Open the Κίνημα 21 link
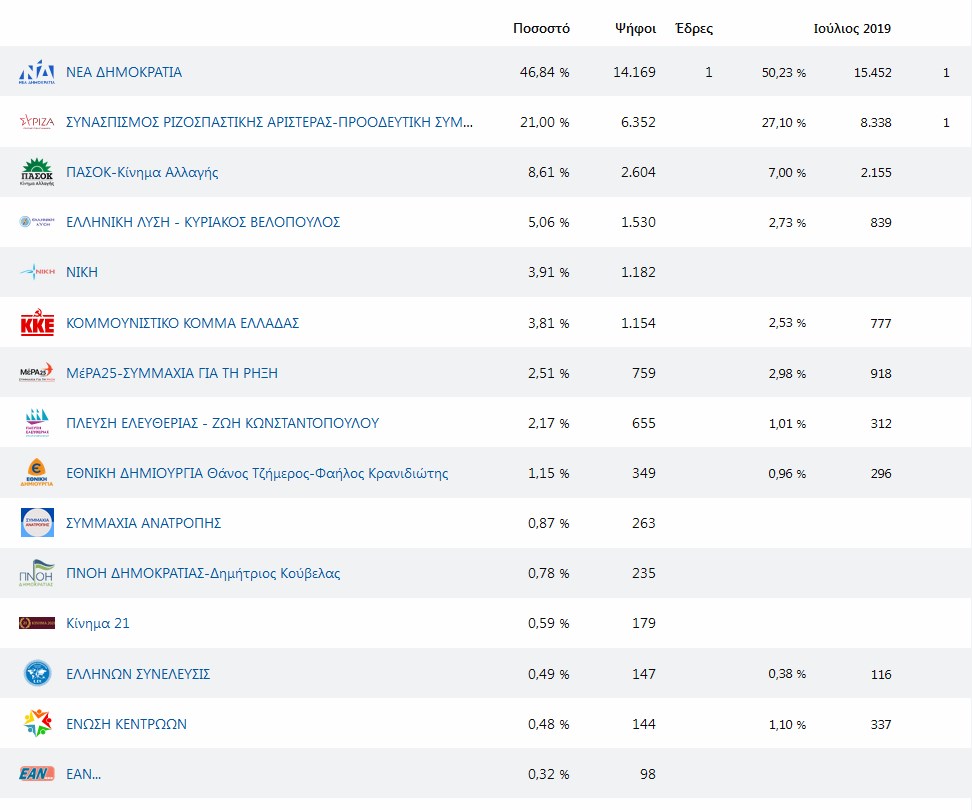 coord(98,623)
